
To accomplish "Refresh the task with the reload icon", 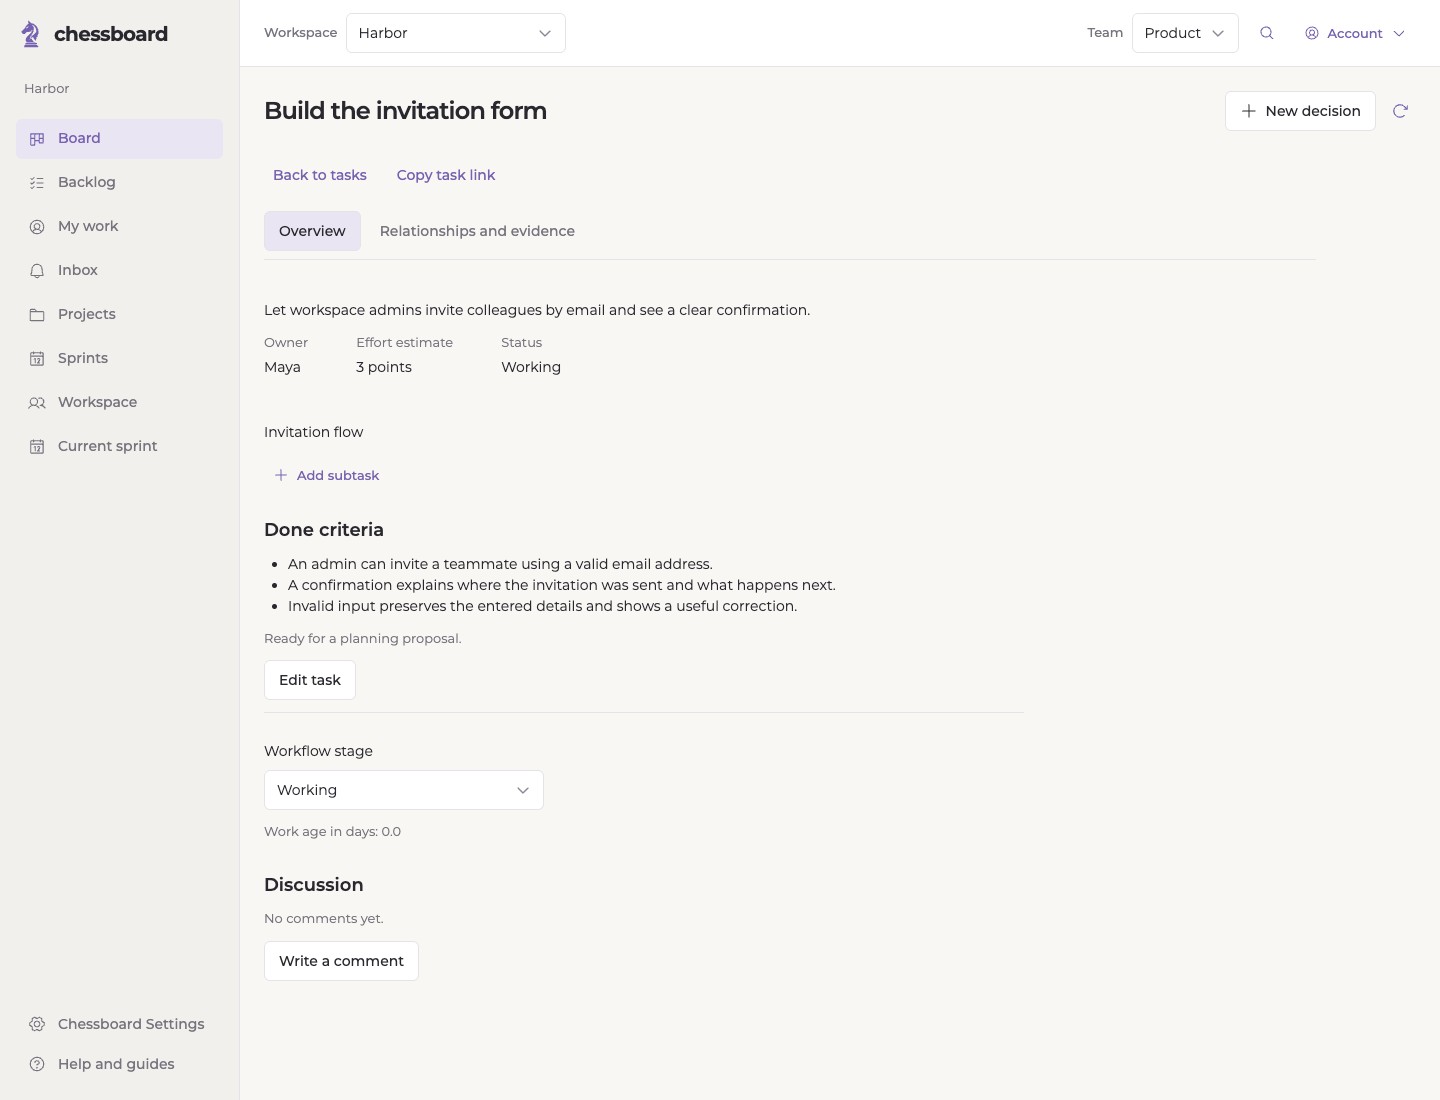I will click(x=1400, y=111).
